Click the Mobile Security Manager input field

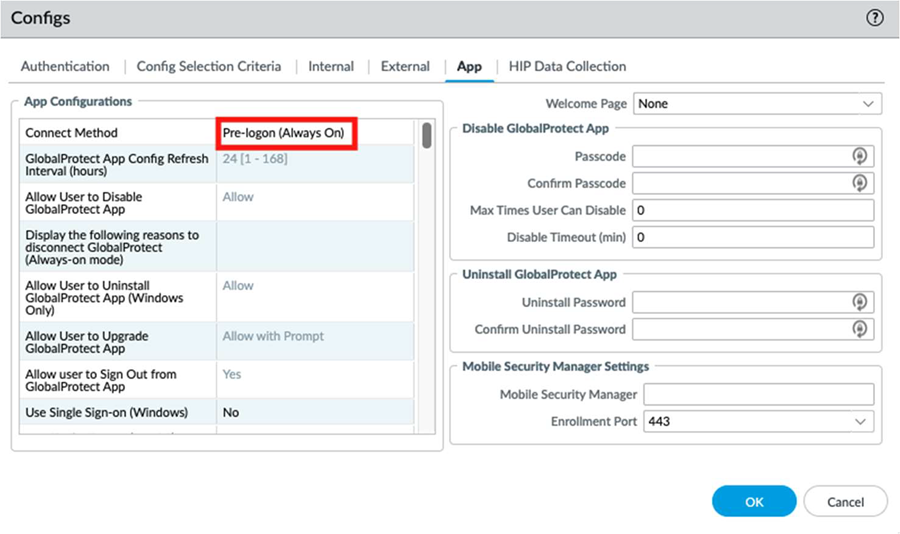(758, 394)
